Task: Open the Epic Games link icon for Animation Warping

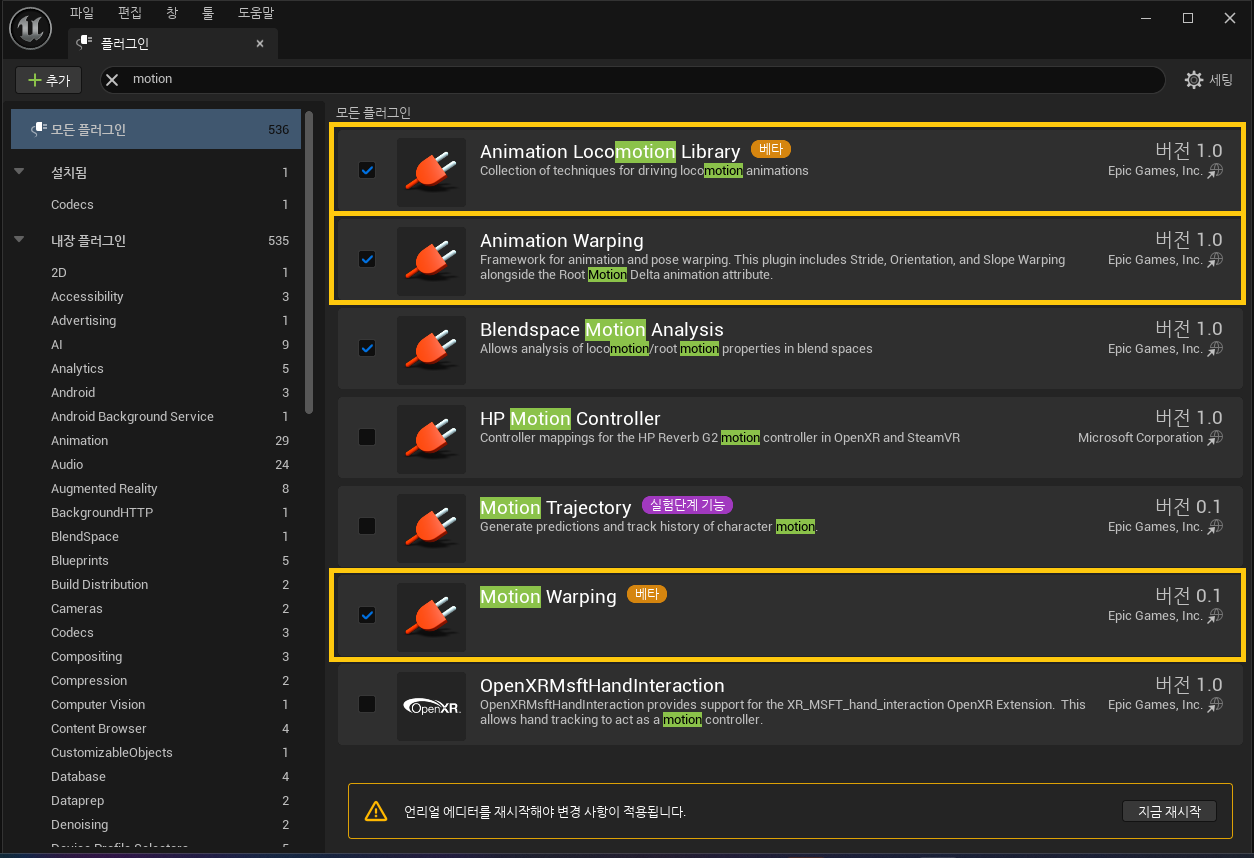Action: click(x=1215, y=260)
